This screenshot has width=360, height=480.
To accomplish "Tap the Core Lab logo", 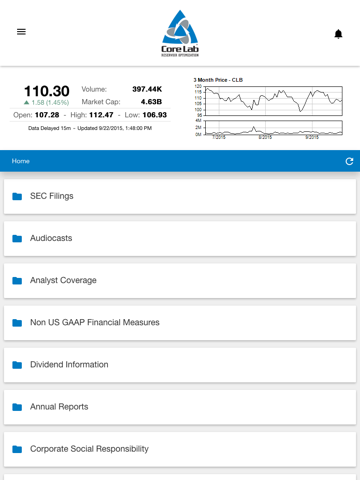I will point(180,33).
